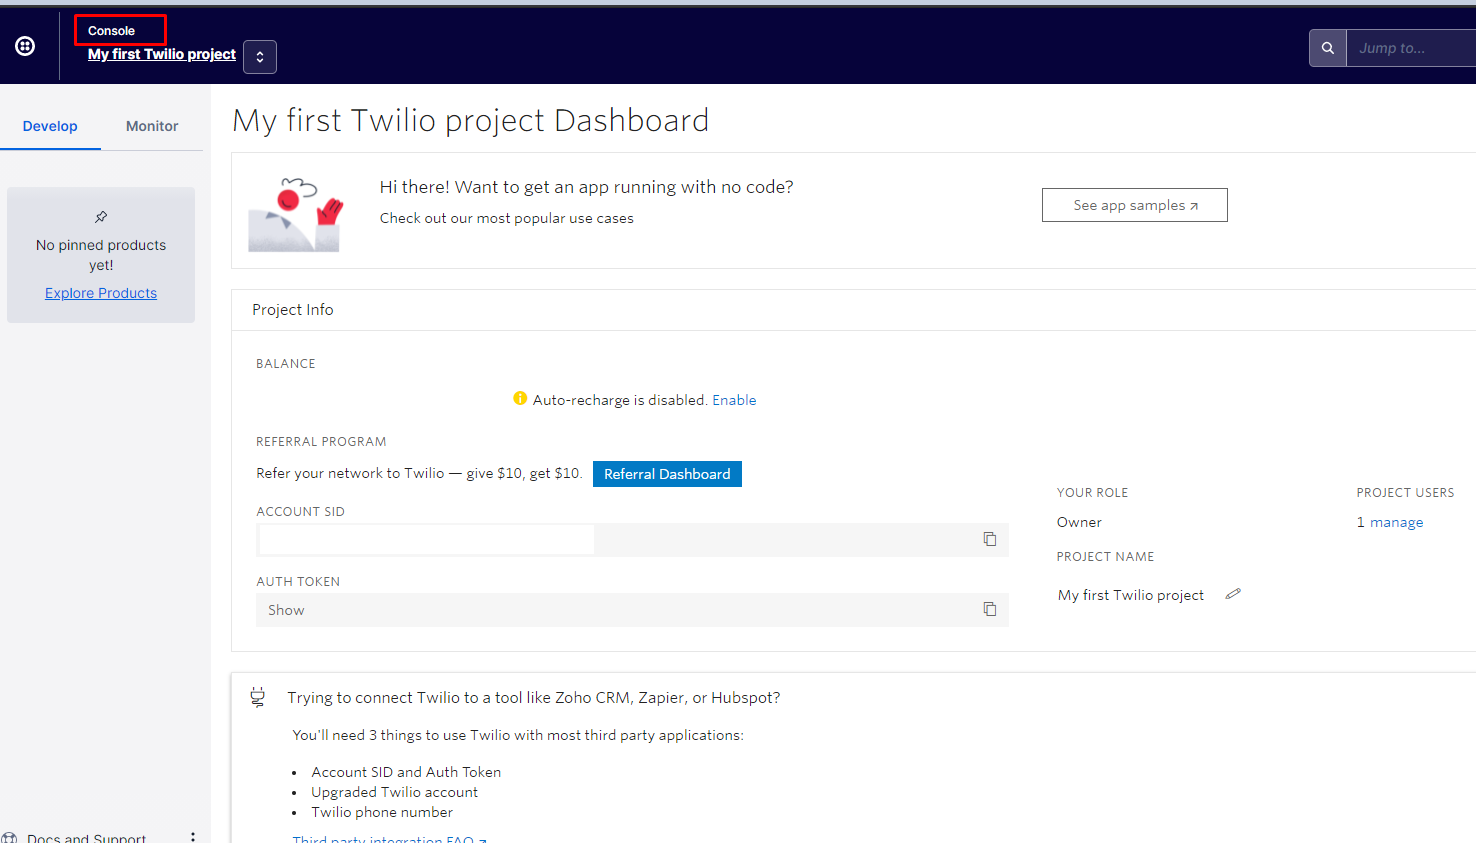Open Docs and Support item
1476x843 pixels.
coord(86,838)
